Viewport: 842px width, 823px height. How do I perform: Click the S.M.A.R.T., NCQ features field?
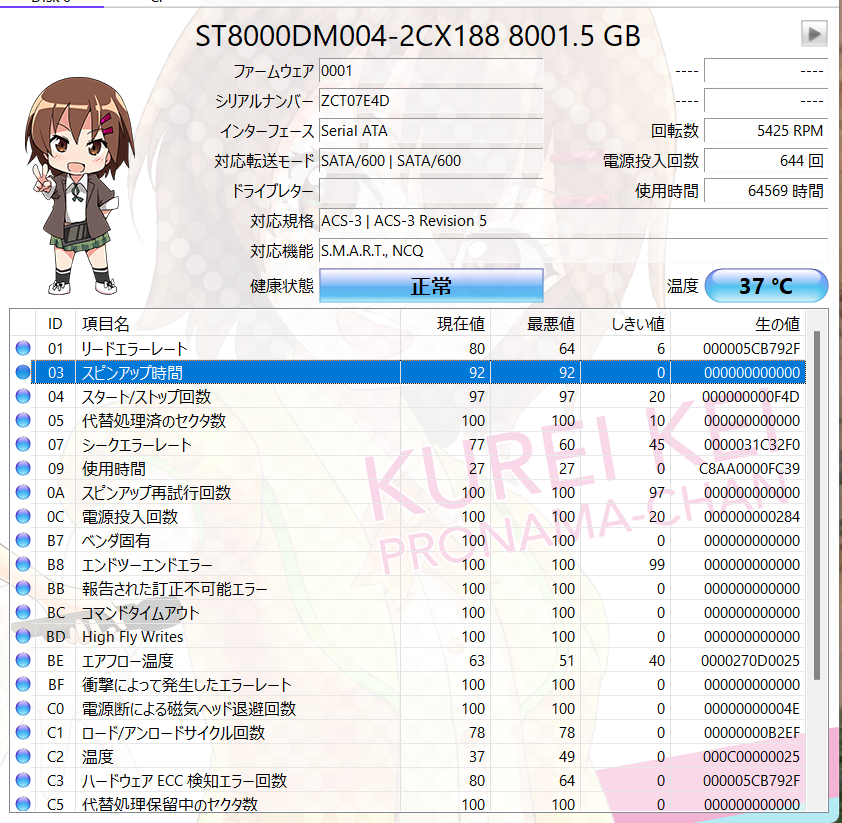pyautogui.click(x=574, y=251)
